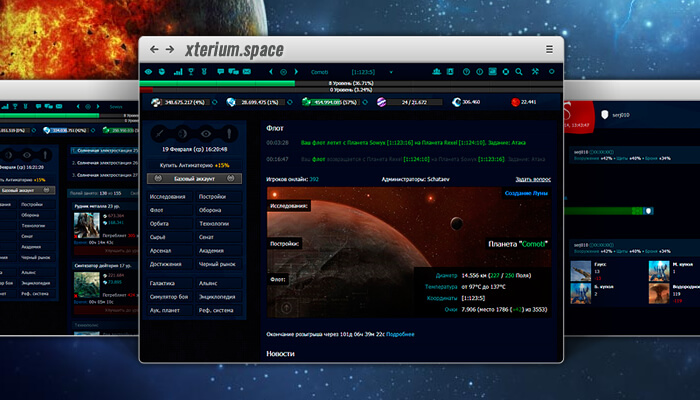Open the statistics bar-chart icon
The width and height of the screenshot is (700, 400).
point(178,72)
